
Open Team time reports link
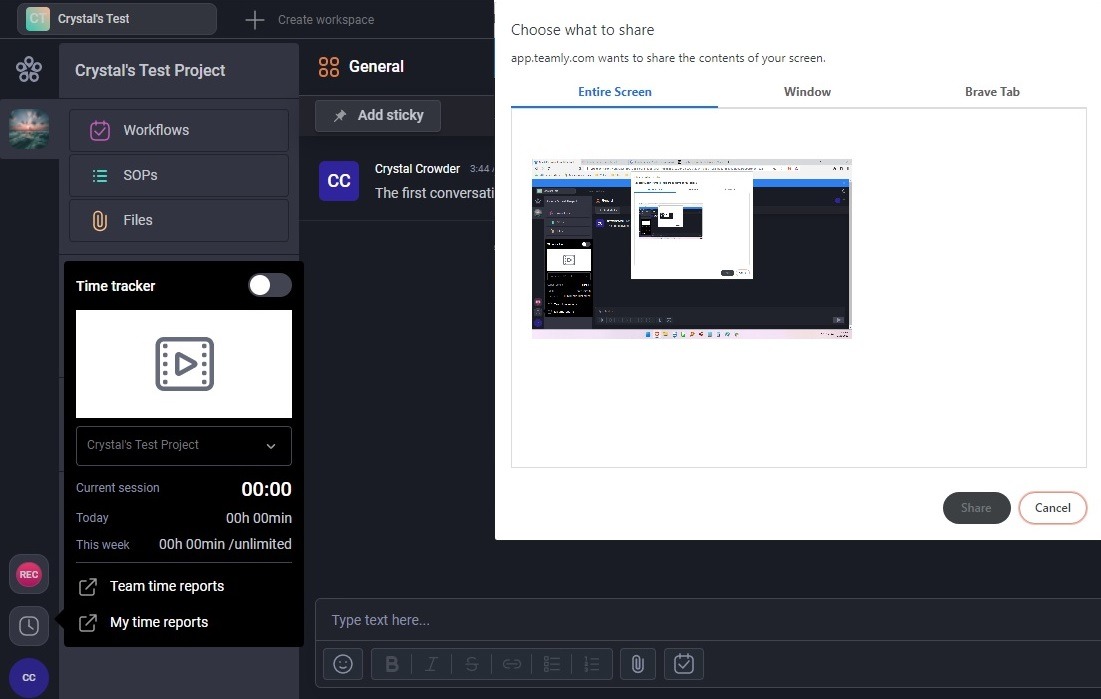[x=166, y=587]
